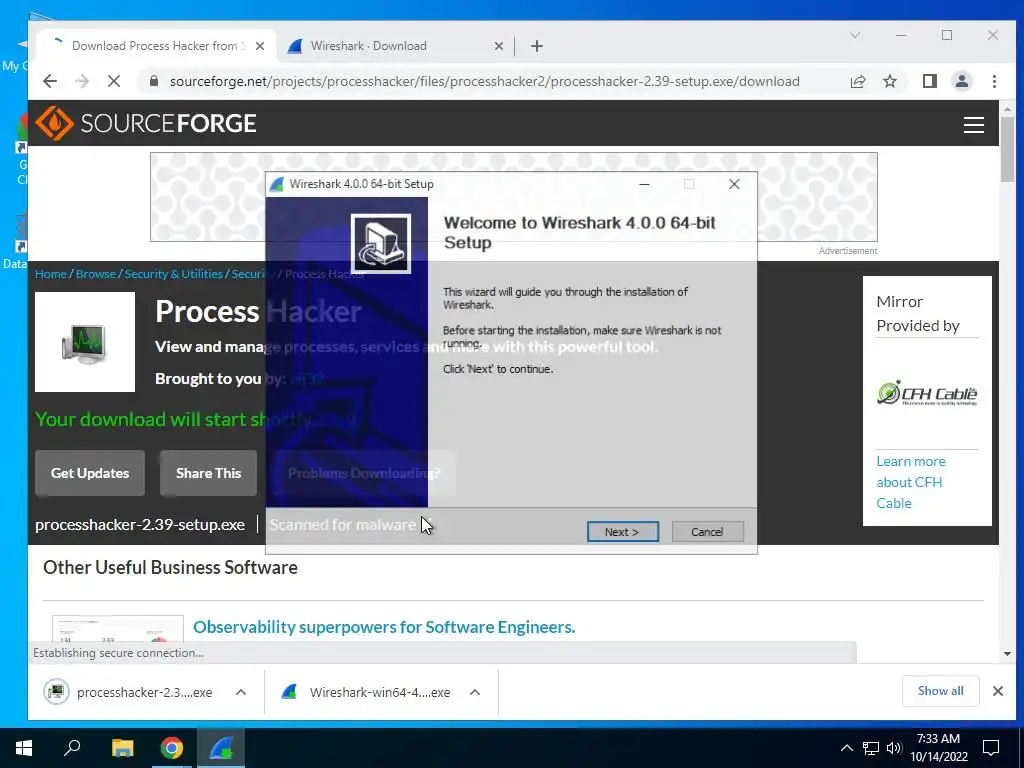Click Show all downloads
This screenshot has height=768, width=1024.
click(x=940, y=691)
